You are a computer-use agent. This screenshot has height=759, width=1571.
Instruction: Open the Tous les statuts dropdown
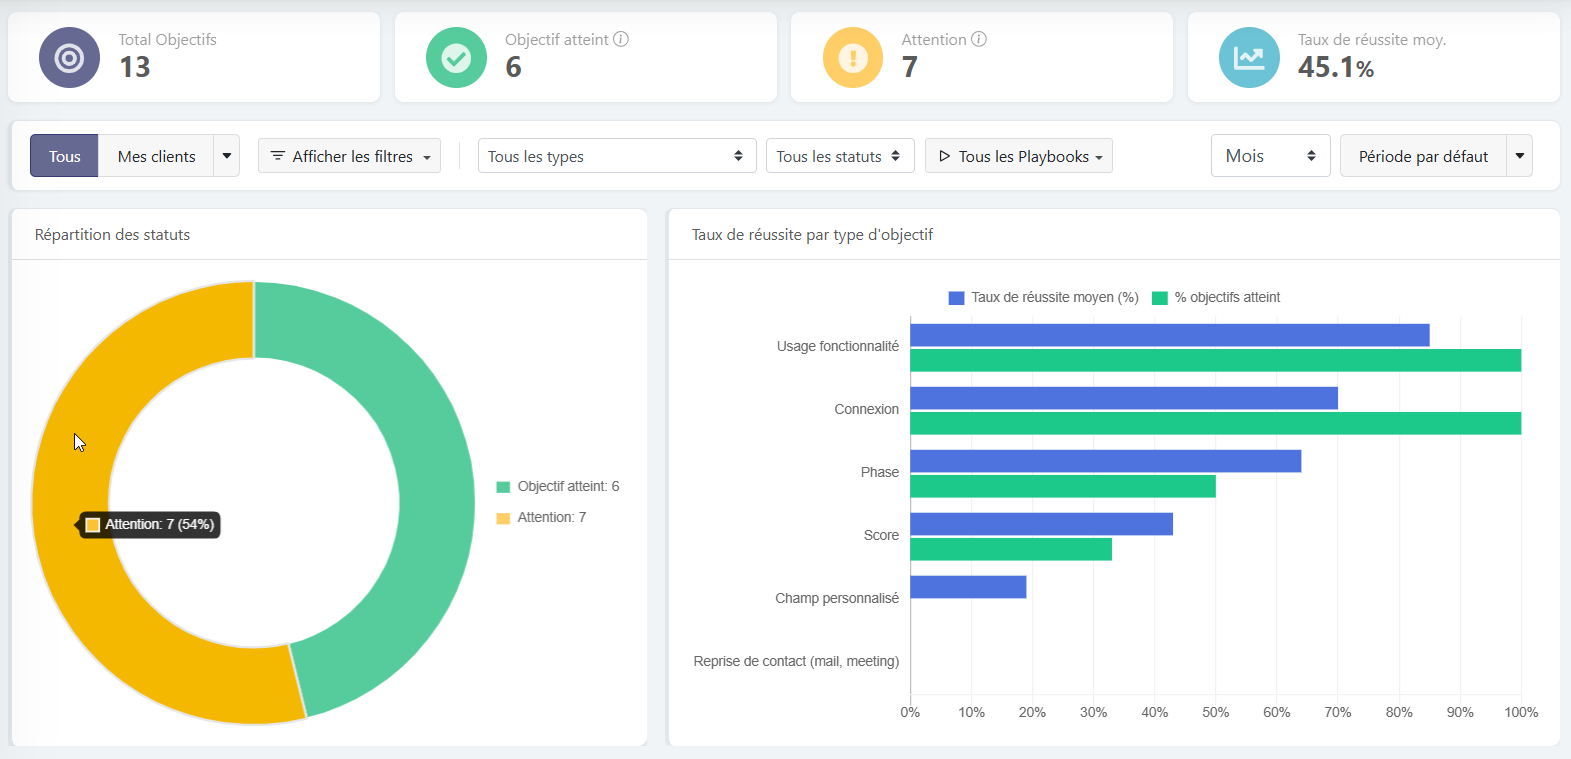(839, 156)
